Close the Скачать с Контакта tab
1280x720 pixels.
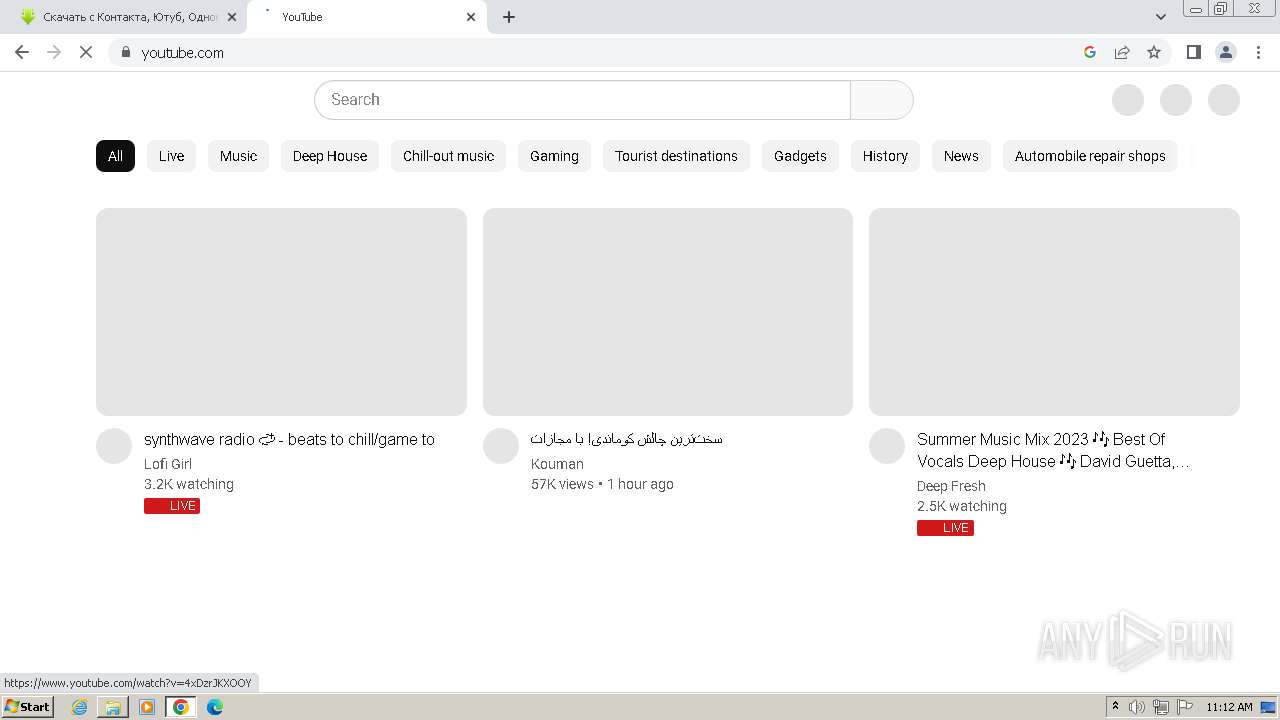(x=232, y=17)
